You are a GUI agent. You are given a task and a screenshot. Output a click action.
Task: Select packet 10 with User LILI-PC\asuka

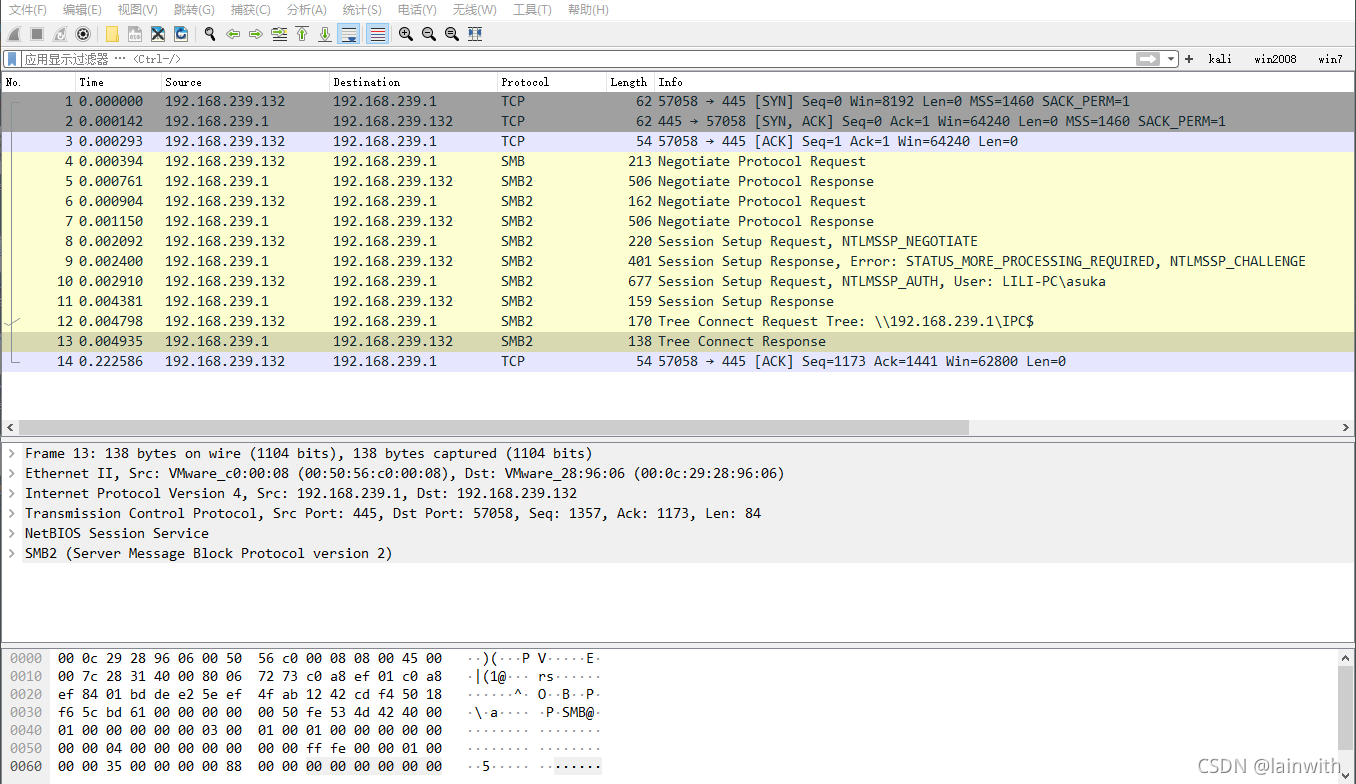point(678,281)
